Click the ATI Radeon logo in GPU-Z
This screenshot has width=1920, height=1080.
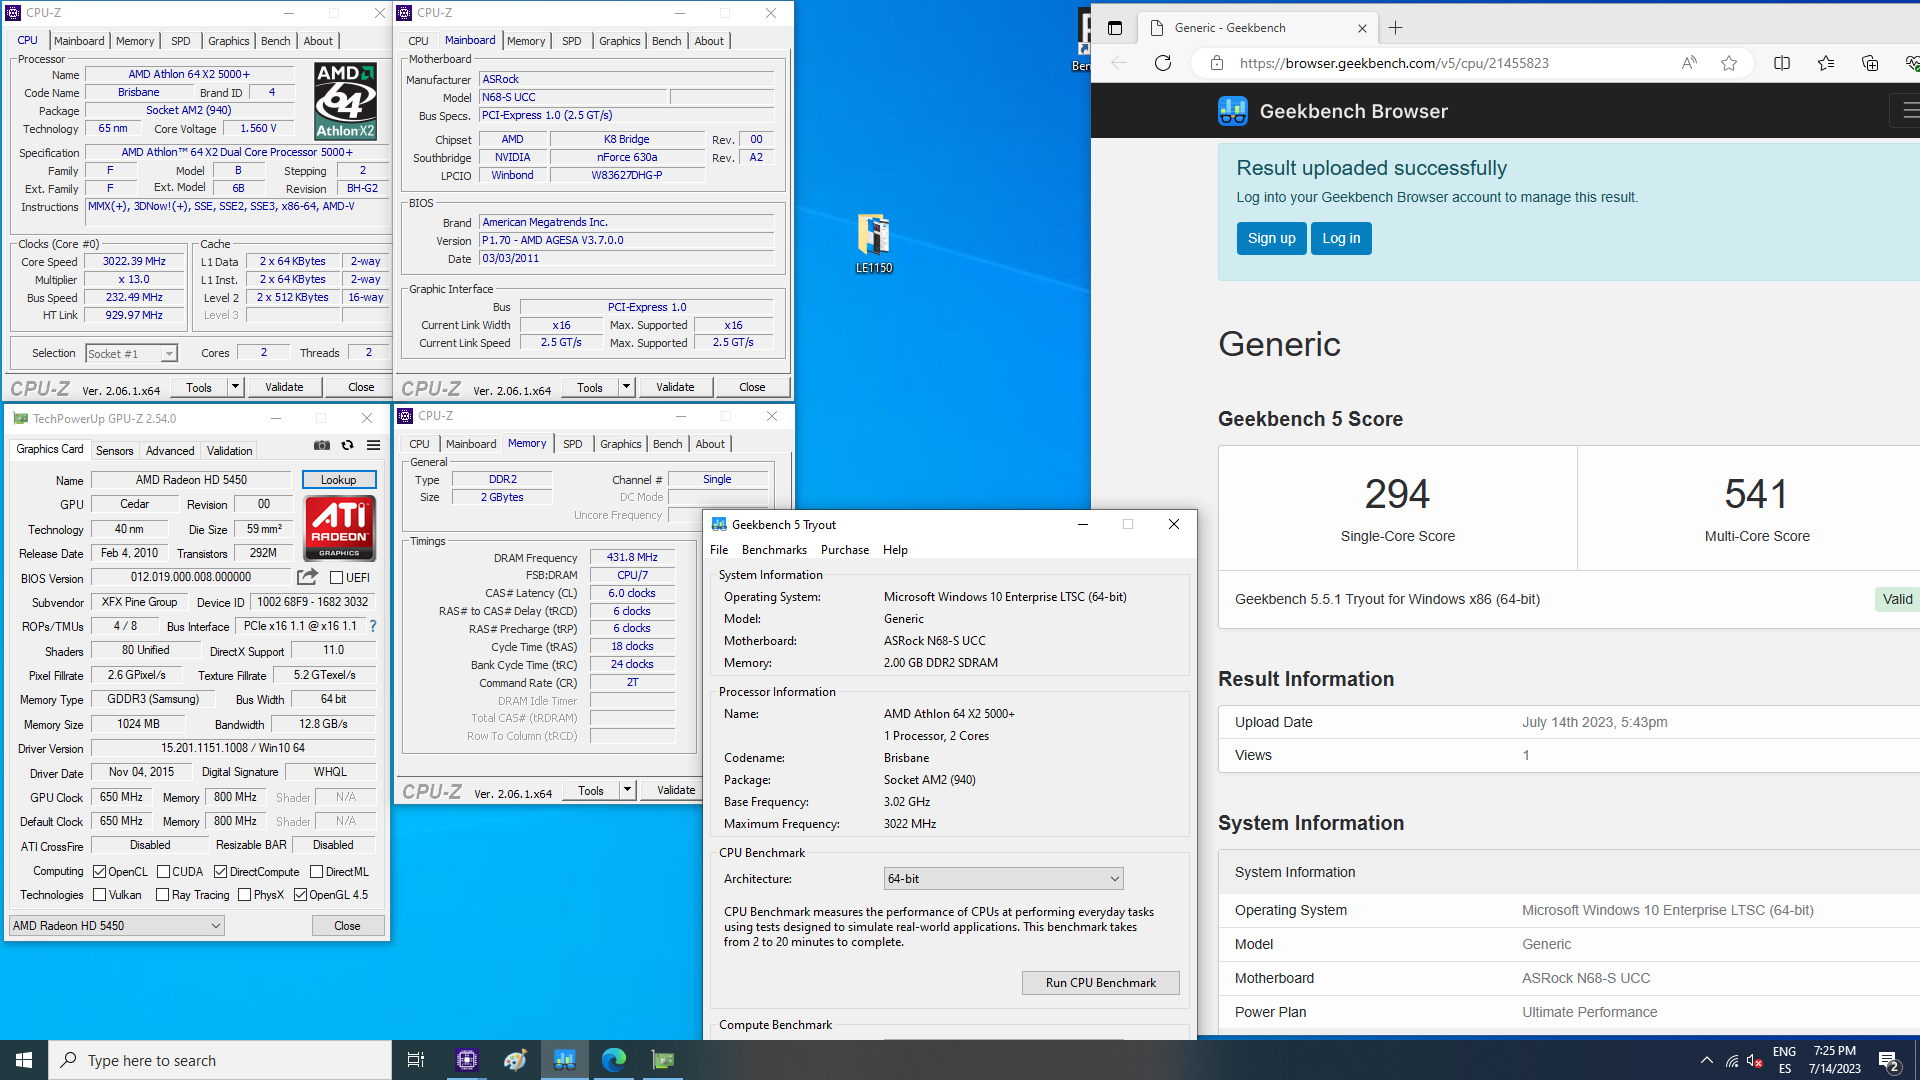click(339, 527)
